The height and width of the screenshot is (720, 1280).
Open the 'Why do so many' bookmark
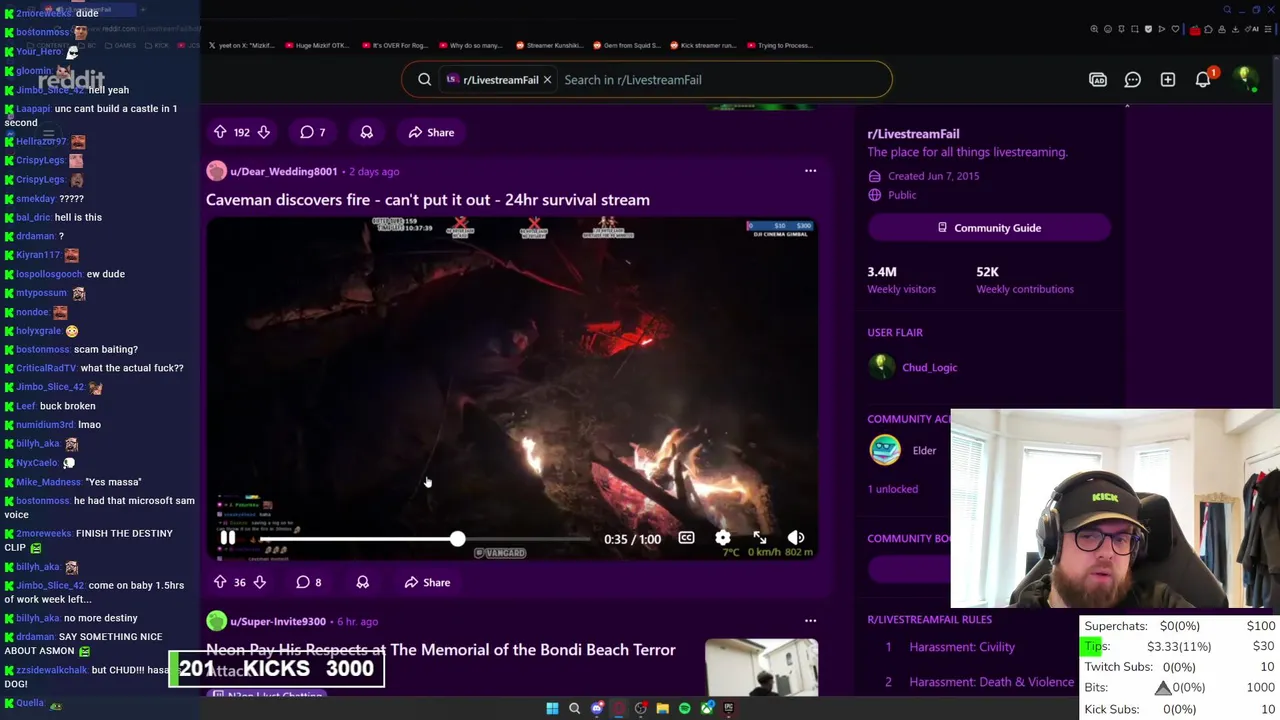click(x=472, y=45)
